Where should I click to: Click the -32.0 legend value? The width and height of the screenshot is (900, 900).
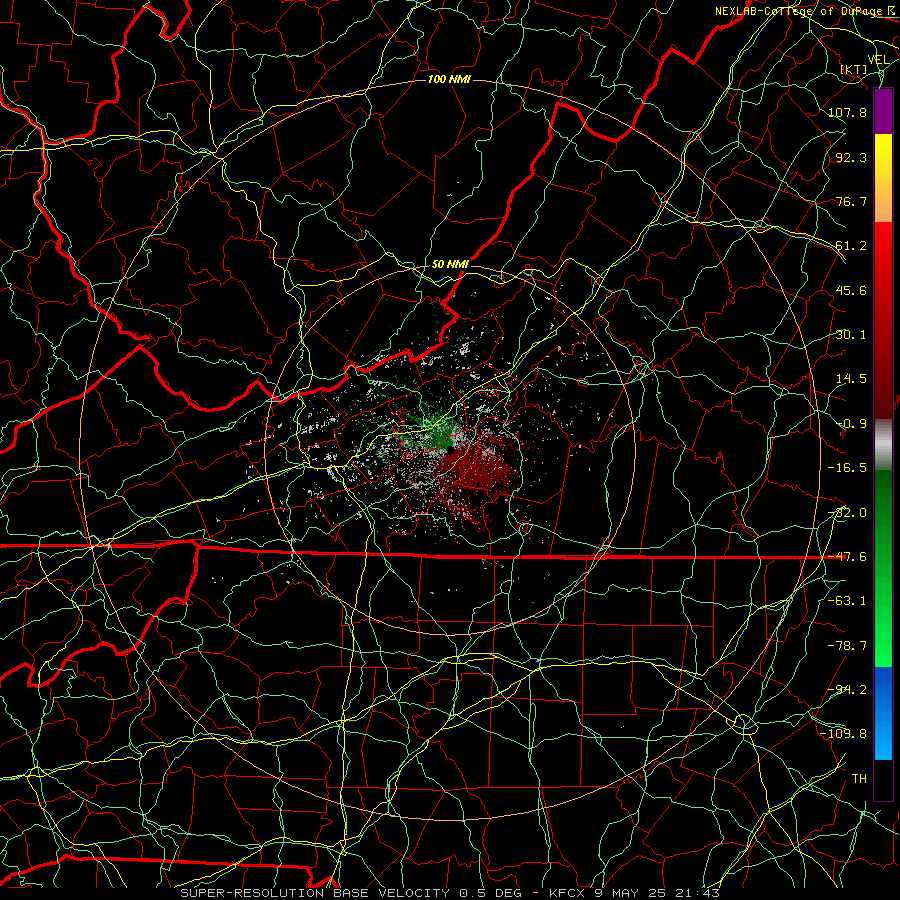point(847,513)
